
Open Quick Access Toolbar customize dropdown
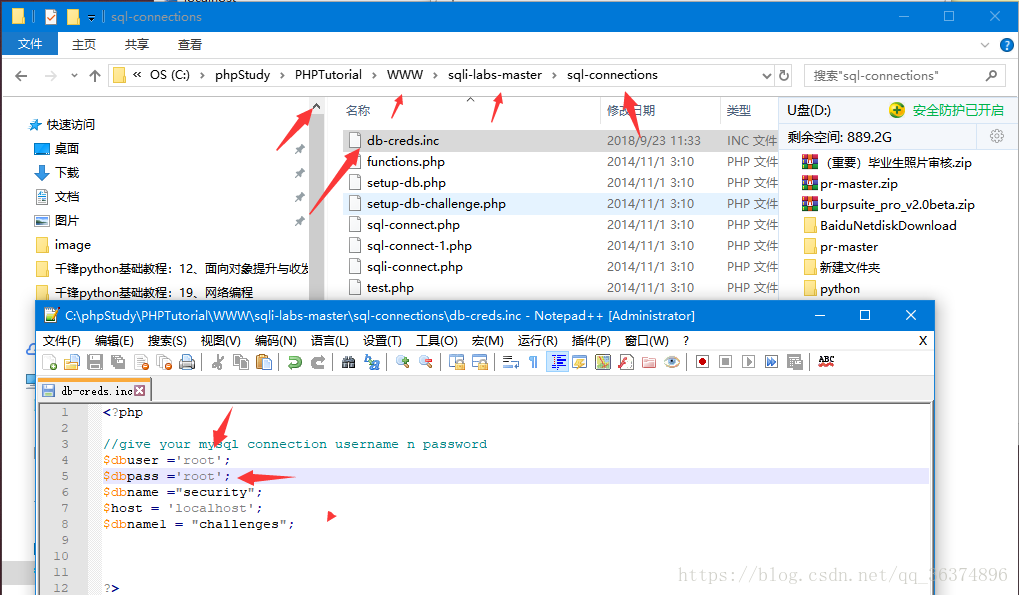coord(92,18)
